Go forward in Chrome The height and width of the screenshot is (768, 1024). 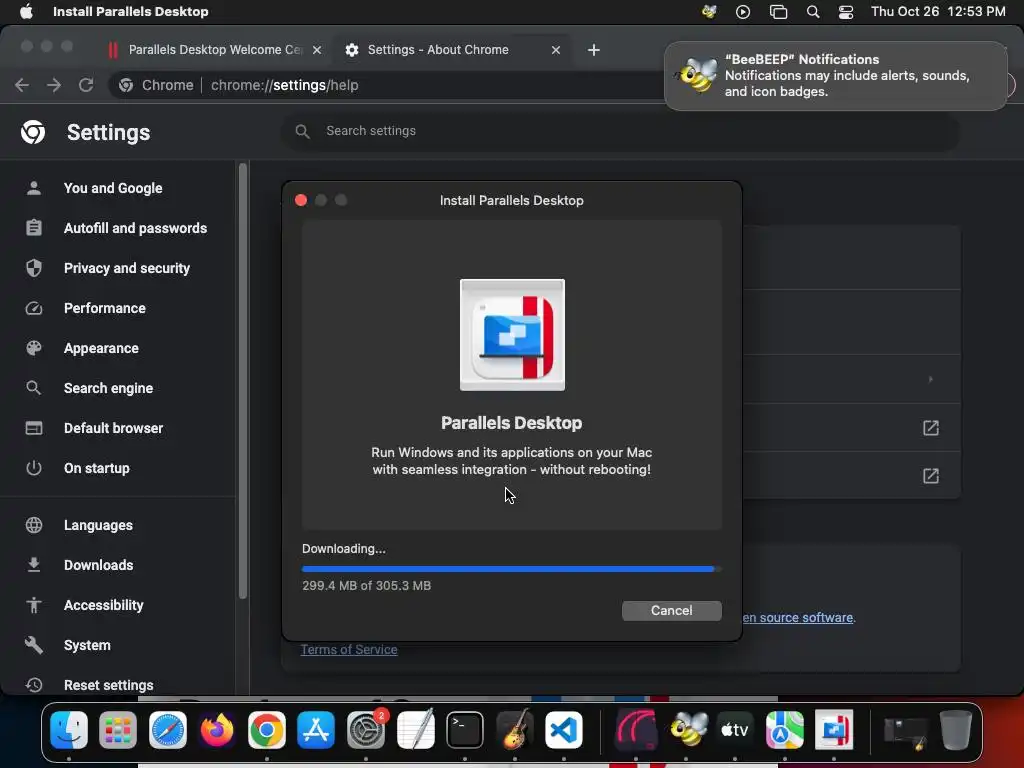coord(54,85)
